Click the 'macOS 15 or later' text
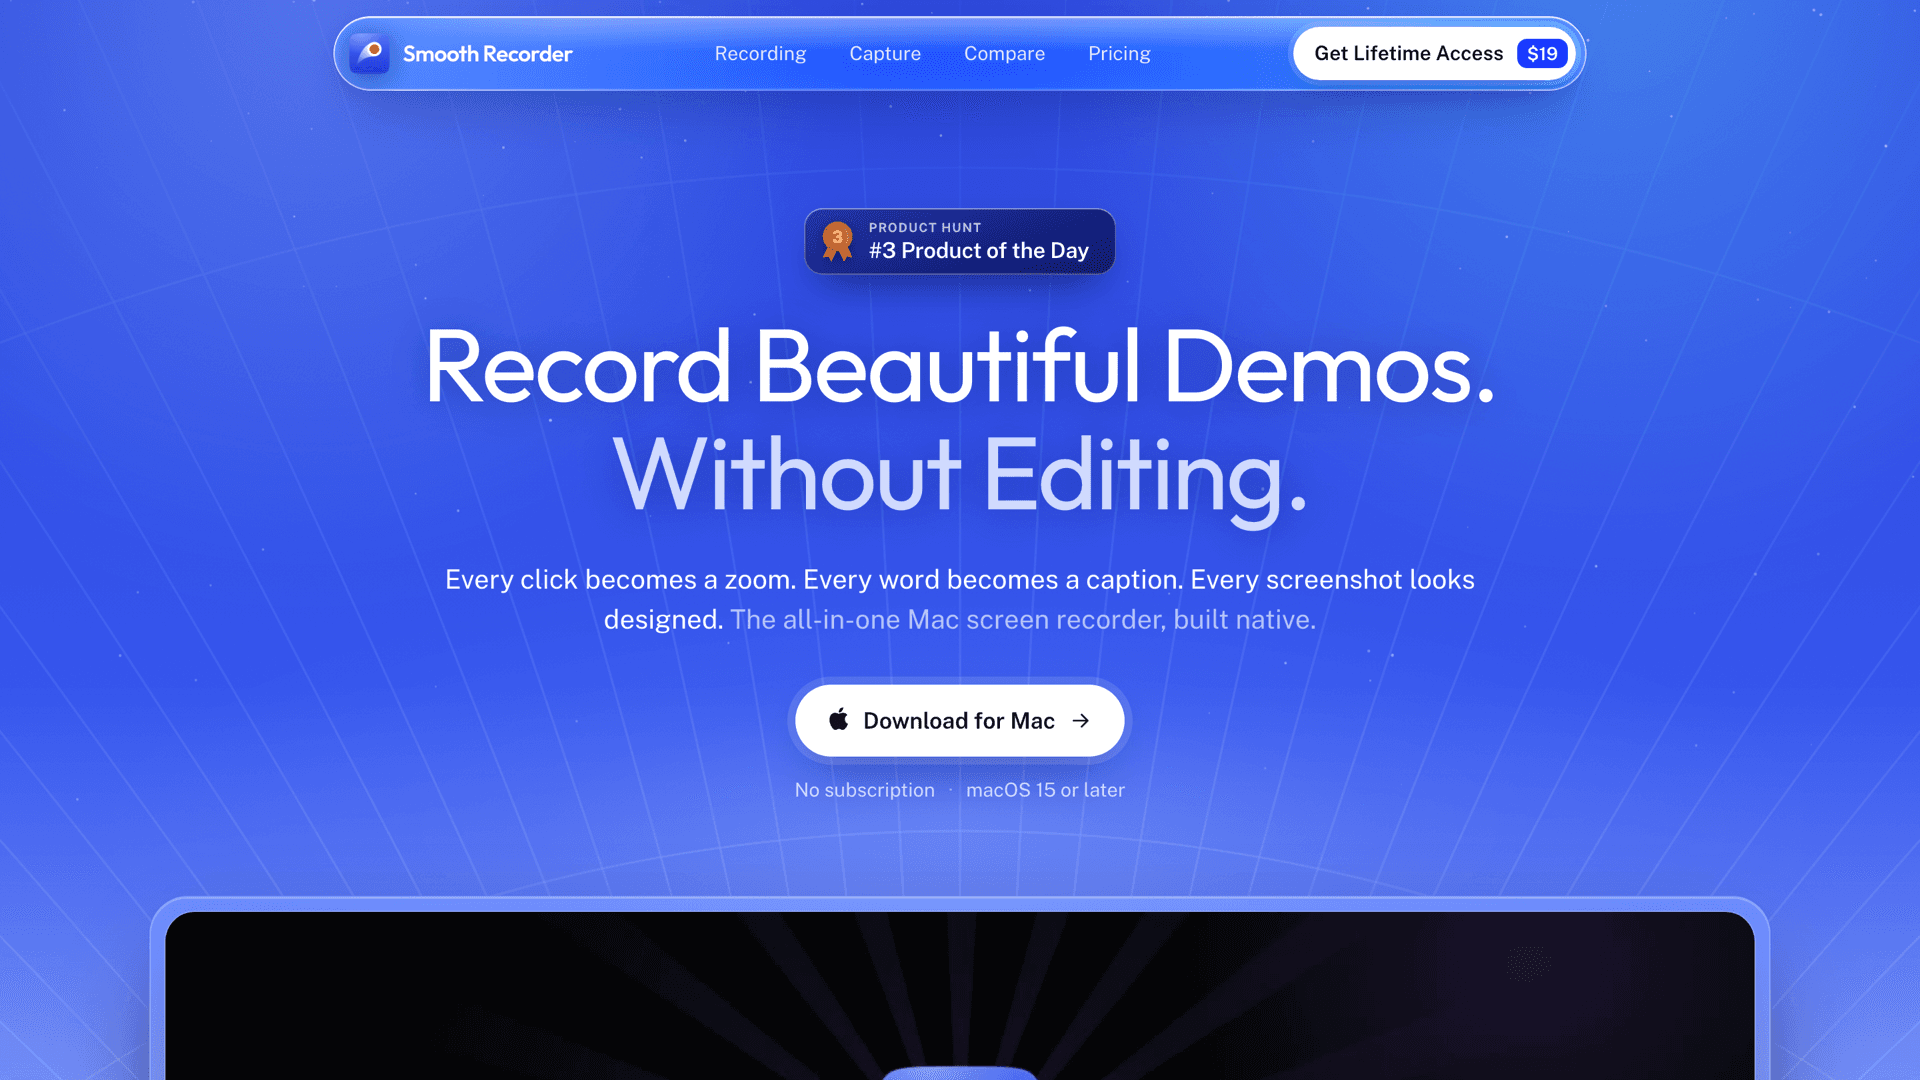The width and height of the screenshot is (1920, 1080). click(1045, 790)
